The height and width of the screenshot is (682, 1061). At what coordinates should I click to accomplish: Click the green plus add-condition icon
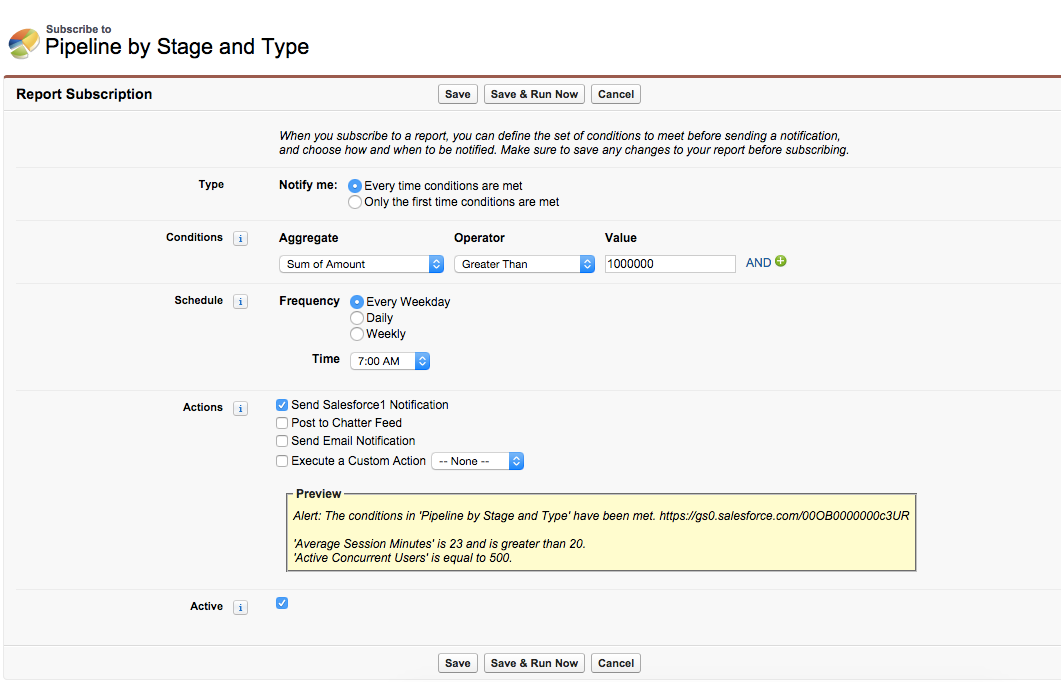click(x=781, y=262)
